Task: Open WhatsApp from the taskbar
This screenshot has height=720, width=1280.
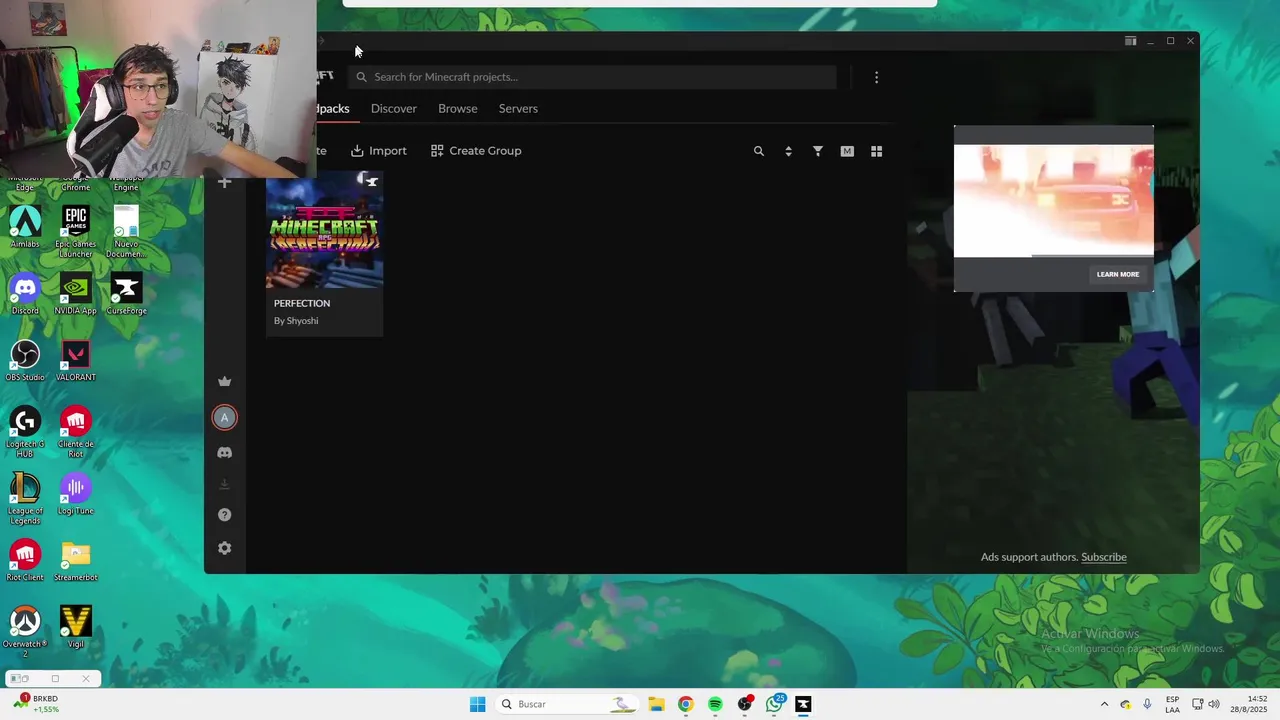Action: [x=774, y=704]
